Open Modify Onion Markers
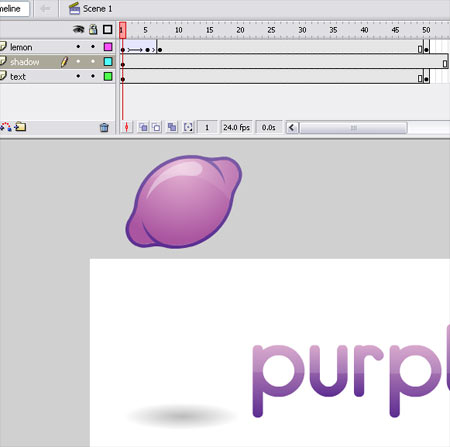The width and height of the screenshot is (450, 447). coord(188,127)
